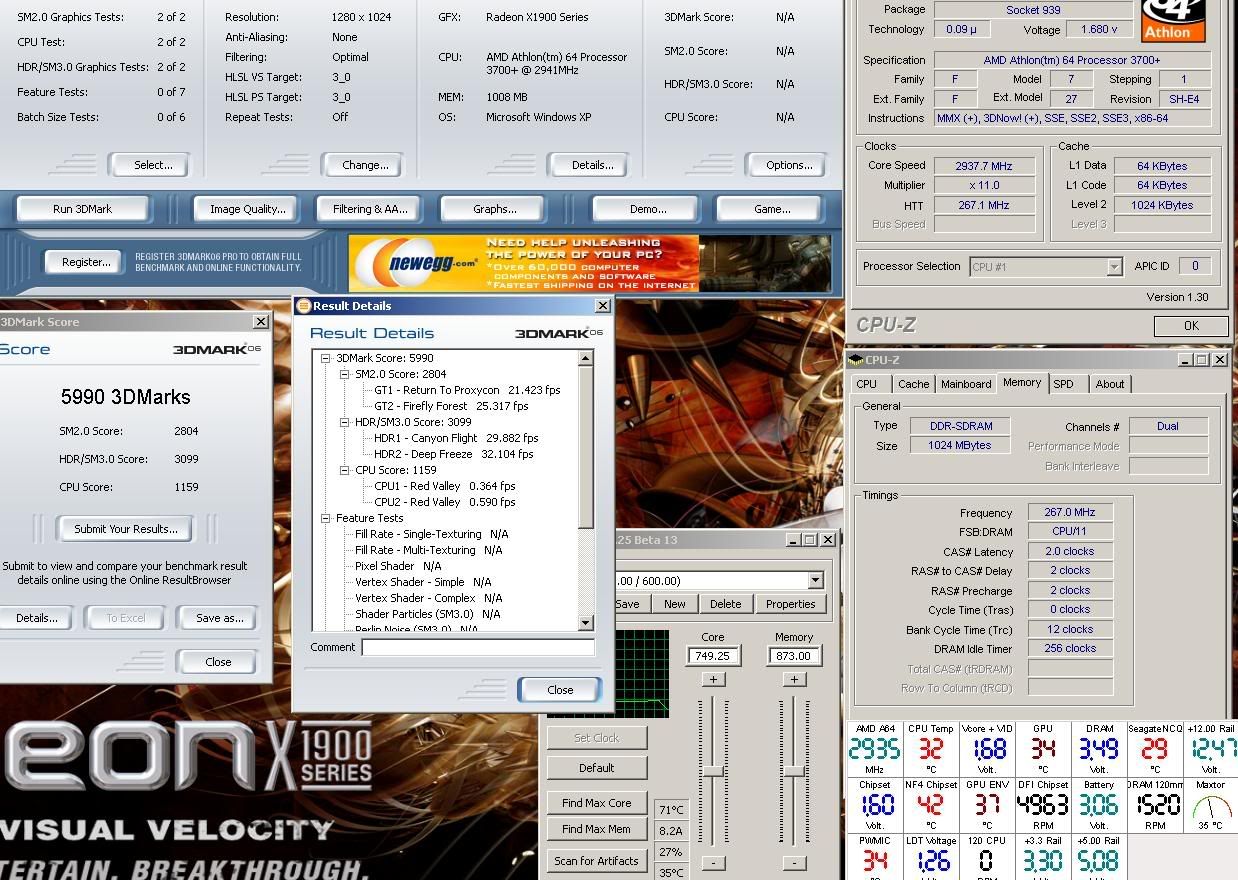Click the Memory clock slider handle
1238x880 pixels.
(x=794, y=771)
